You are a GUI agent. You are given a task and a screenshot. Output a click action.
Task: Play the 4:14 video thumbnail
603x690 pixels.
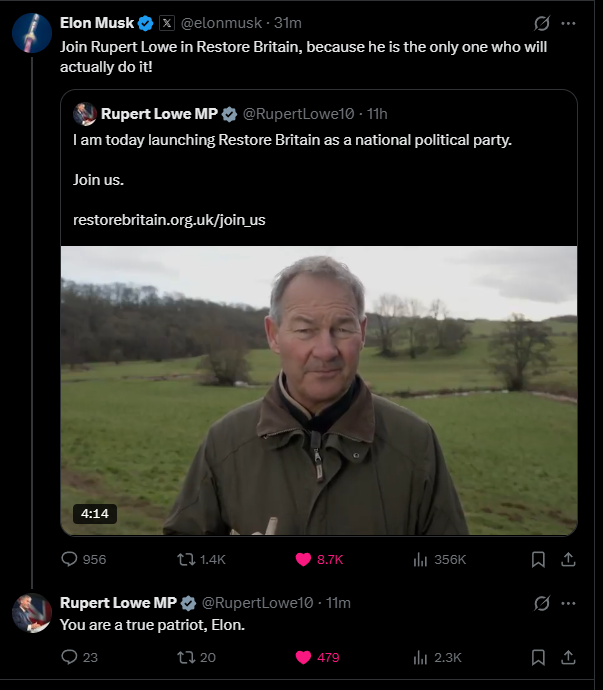pyautogui.click(x=319, y=390)
